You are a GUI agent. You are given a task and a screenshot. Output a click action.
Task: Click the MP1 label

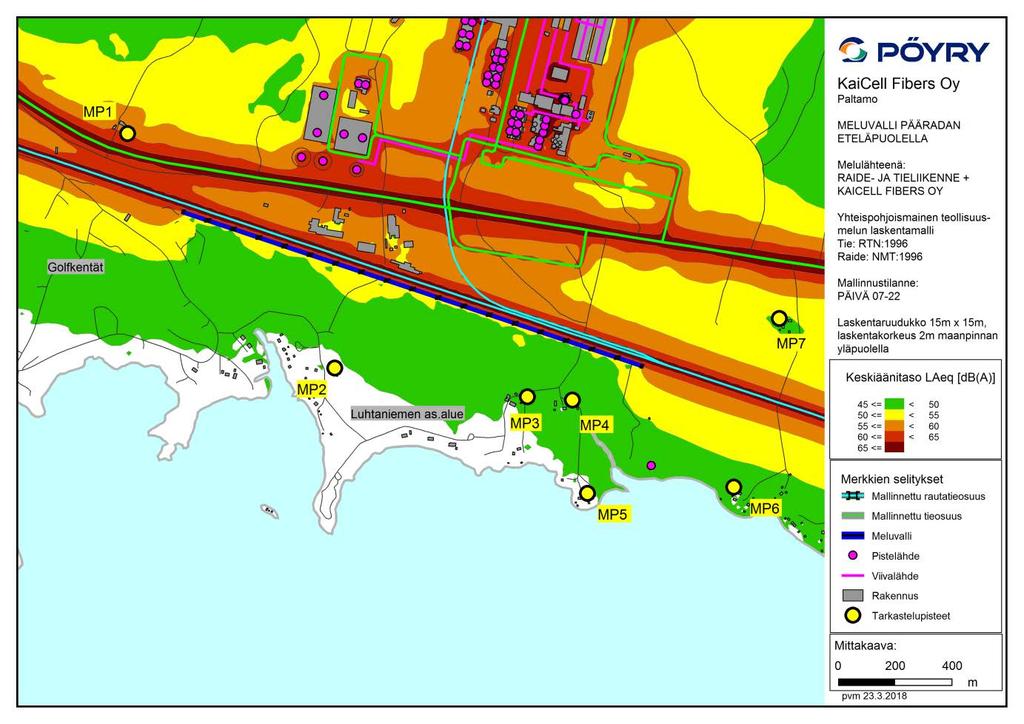[99, 112]
